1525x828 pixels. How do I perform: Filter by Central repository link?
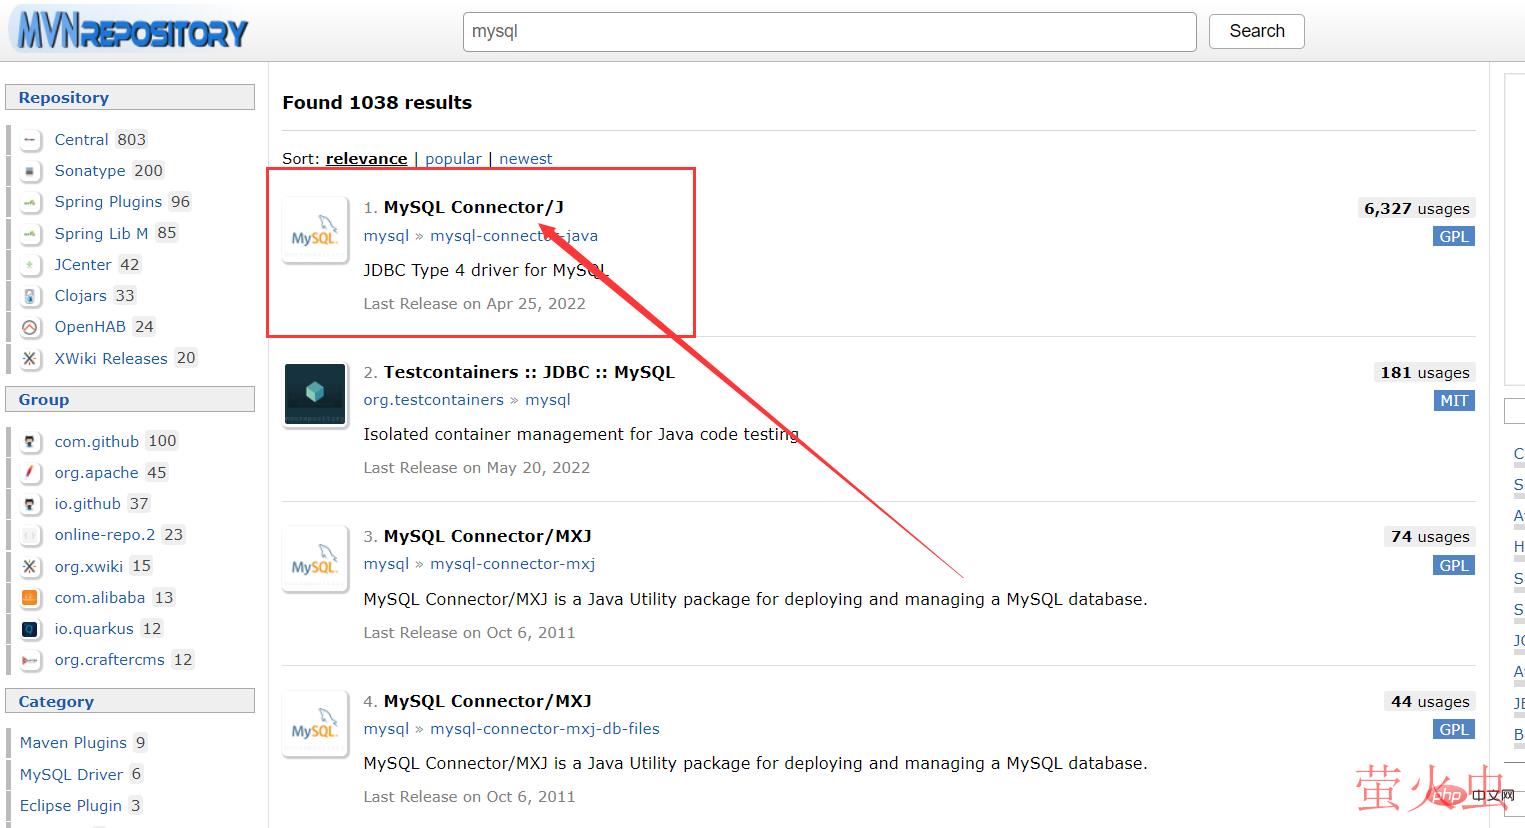click(x=81, y=140)
